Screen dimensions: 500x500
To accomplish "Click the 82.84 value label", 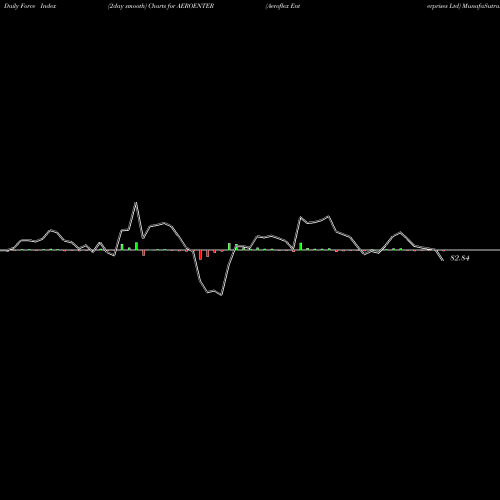I will [x=460, y=258].
